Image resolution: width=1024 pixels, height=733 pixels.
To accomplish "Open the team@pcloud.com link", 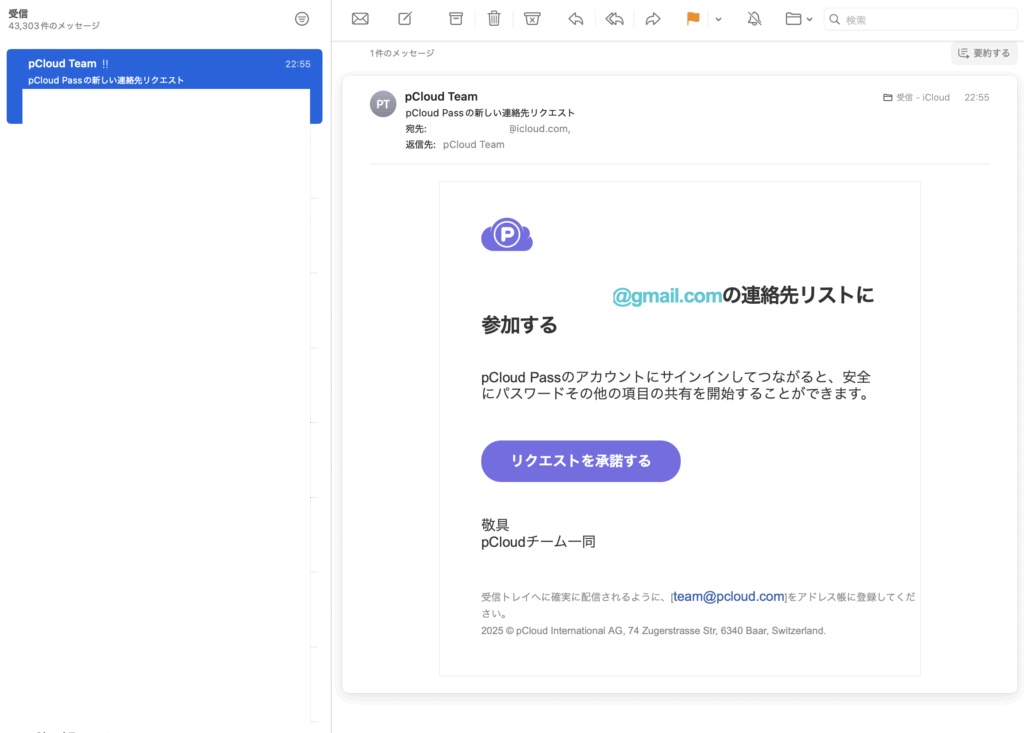I will click(x=728, y=597).
